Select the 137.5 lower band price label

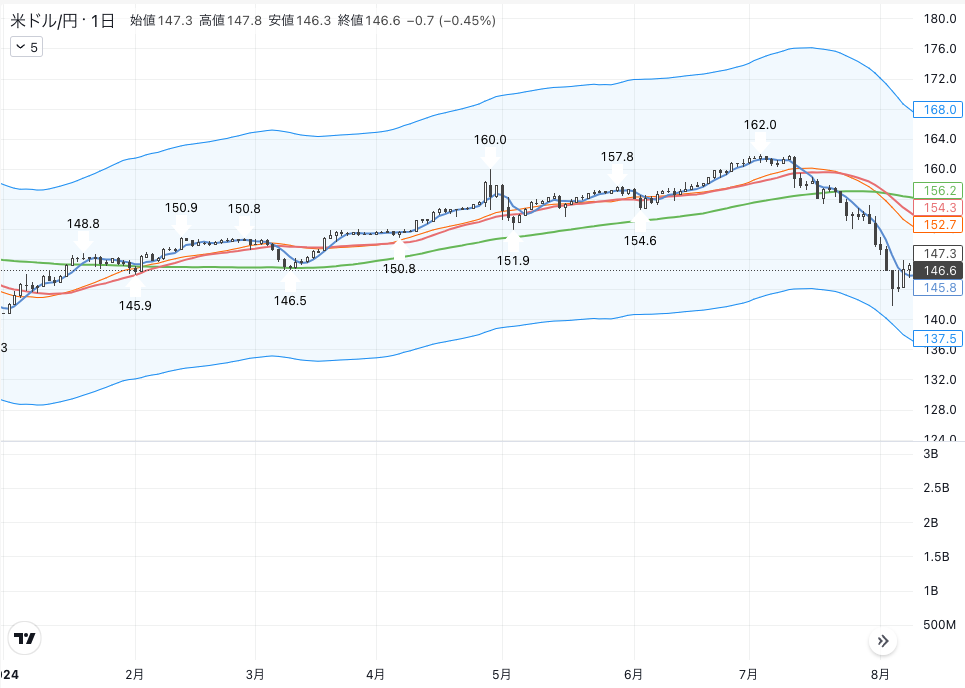[939, 338]
